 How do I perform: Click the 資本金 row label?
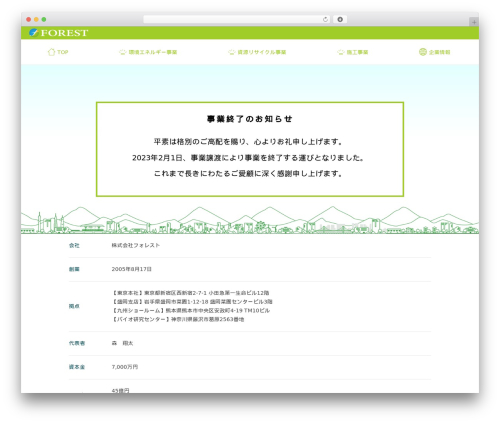point(77,367)
